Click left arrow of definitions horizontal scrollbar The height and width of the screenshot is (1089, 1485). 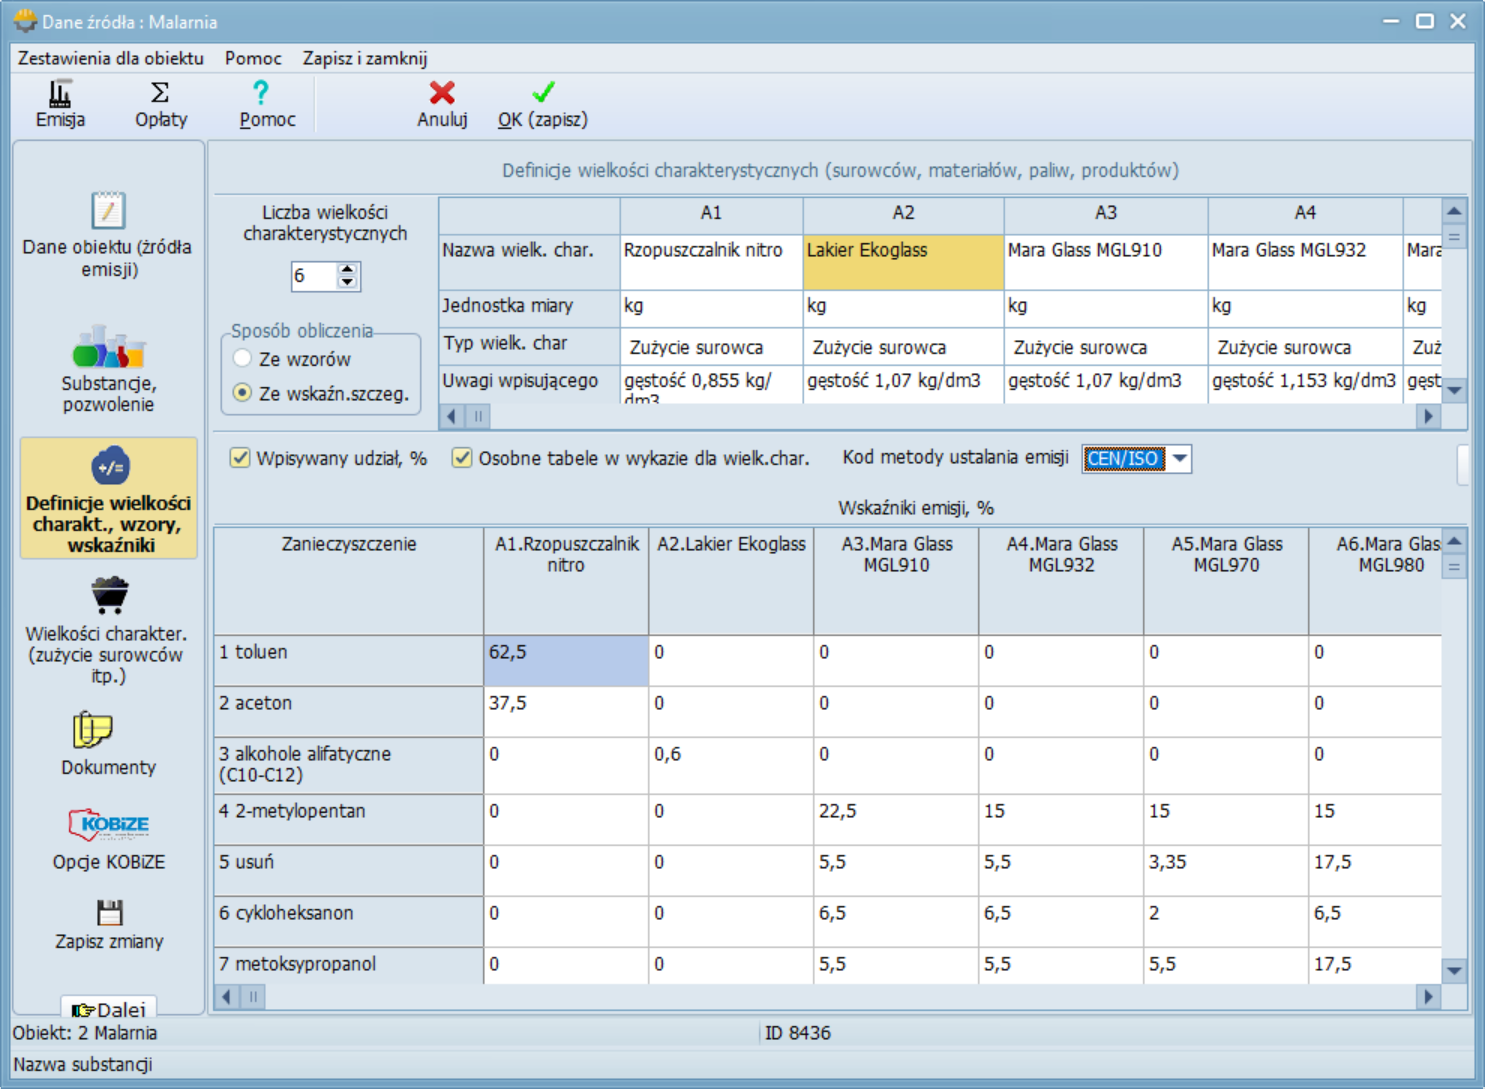point(452,416)
